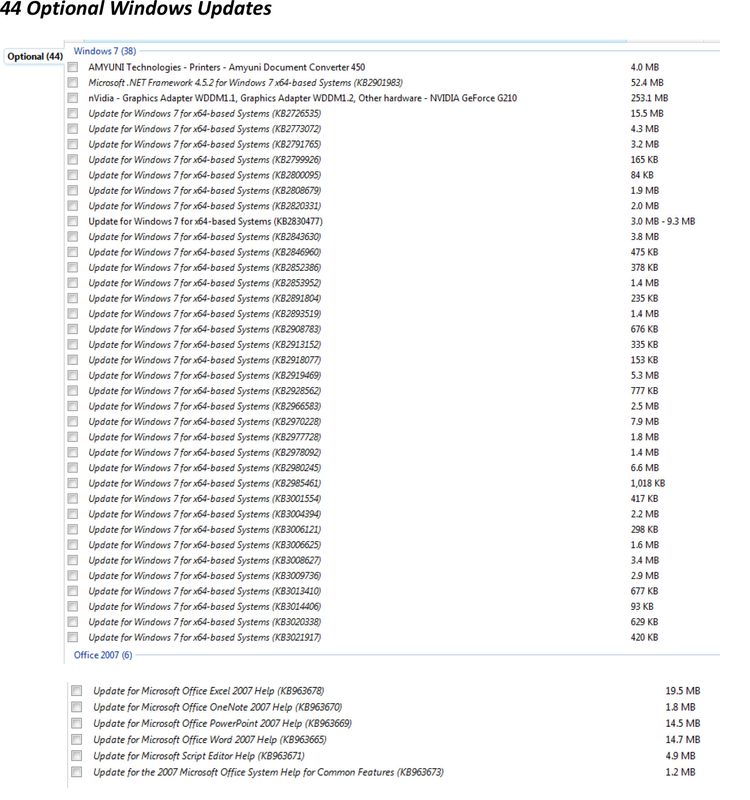Check the Script Editor Help (KB963671) box

pyautogui.click(x=77, y=756)
